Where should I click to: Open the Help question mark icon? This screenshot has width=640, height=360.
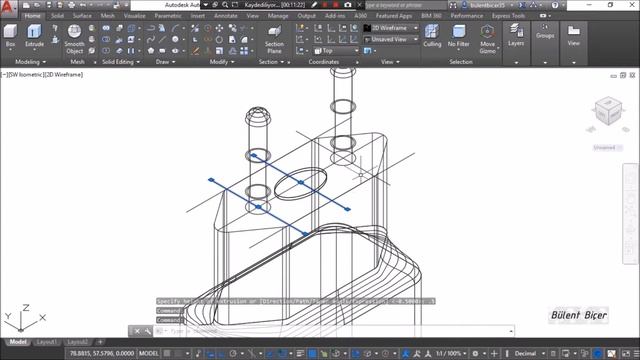pyautogui.click(x=555, y=5)
